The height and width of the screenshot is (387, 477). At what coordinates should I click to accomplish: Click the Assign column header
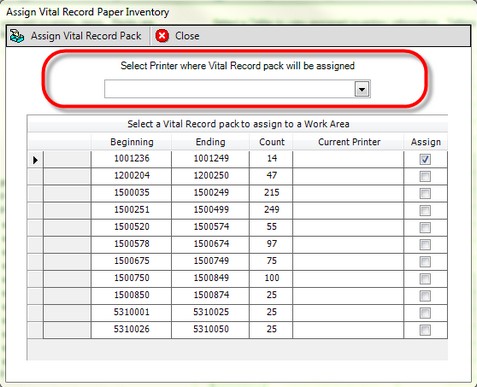point(426,142)
